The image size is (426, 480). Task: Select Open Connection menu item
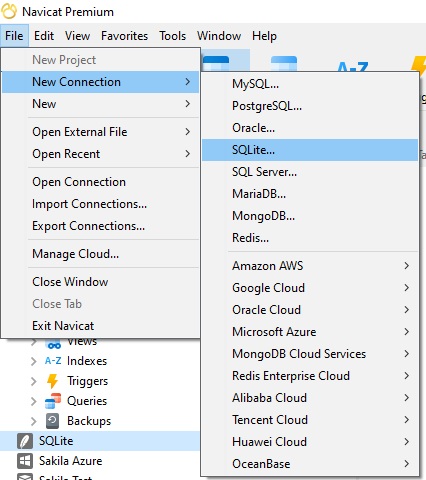tap(100, 182)
